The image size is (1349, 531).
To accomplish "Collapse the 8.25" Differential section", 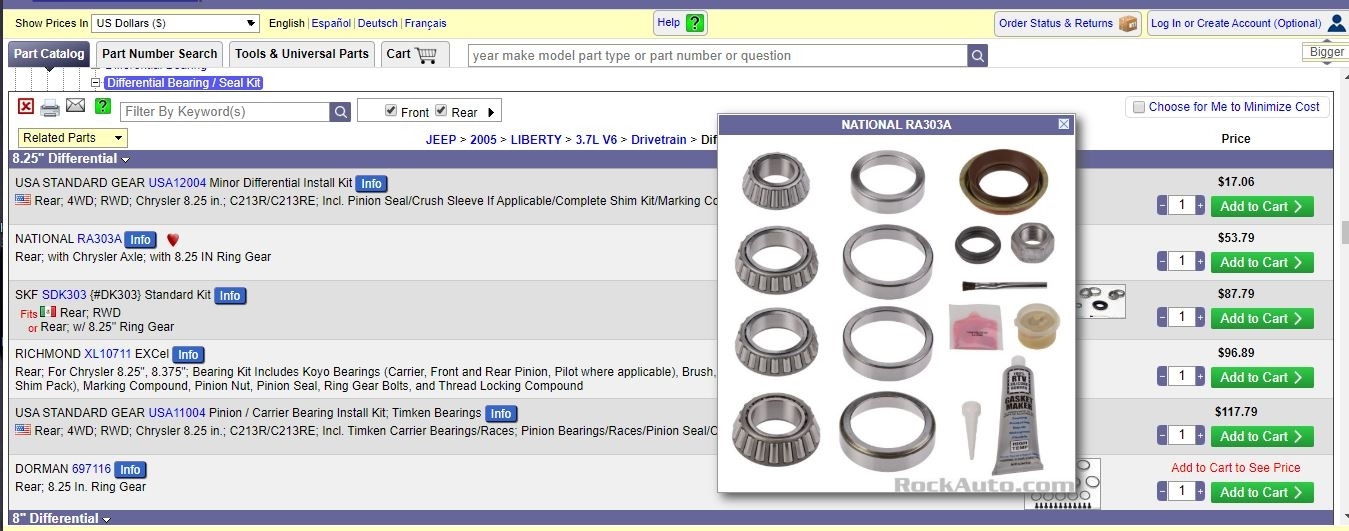I will 125,159.
